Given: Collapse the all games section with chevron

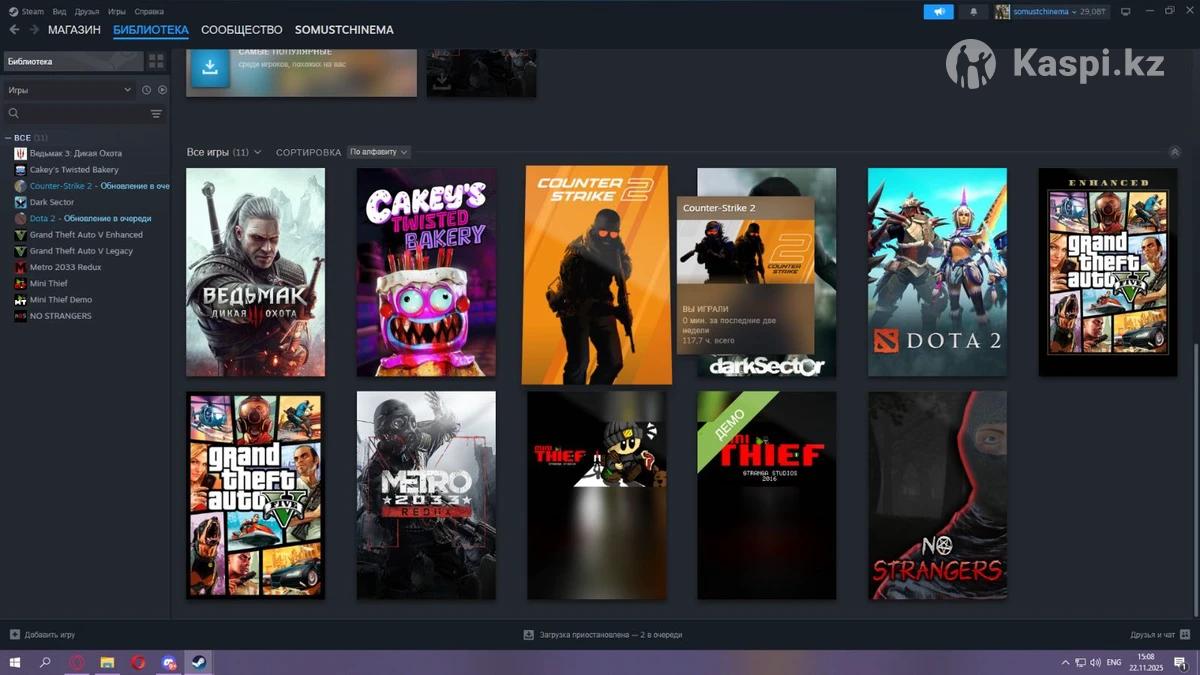Looking at the screenshot, I should [1174, 152].
